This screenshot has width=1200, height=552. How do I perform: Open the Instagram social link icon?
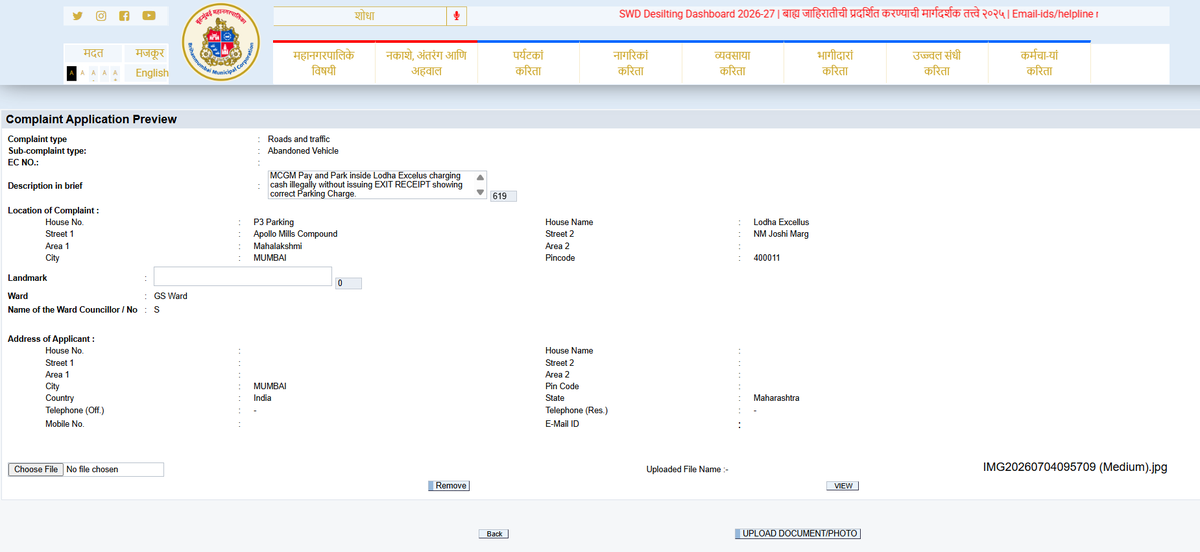click(101, 16)
